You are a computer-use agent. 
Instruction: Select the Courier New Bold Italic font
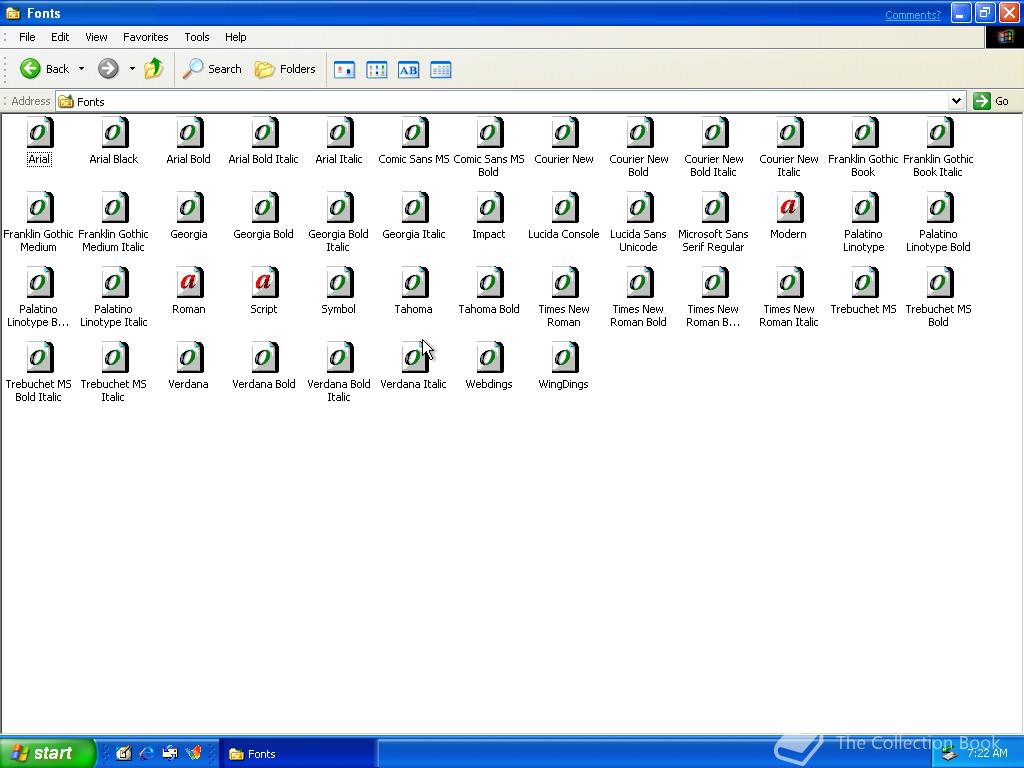pyautogui.click(x=714, y=133)
